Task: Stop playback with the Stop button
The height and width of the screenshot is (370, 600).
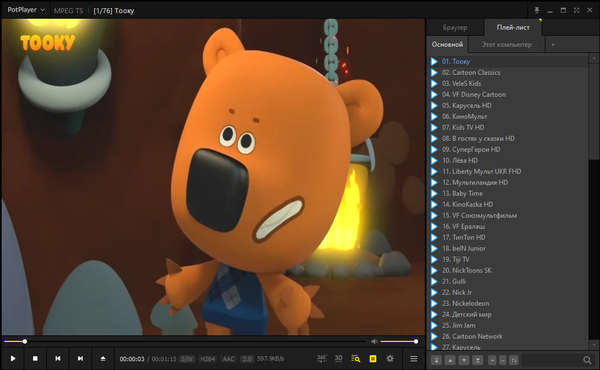Action: click(x=35, y=359)
